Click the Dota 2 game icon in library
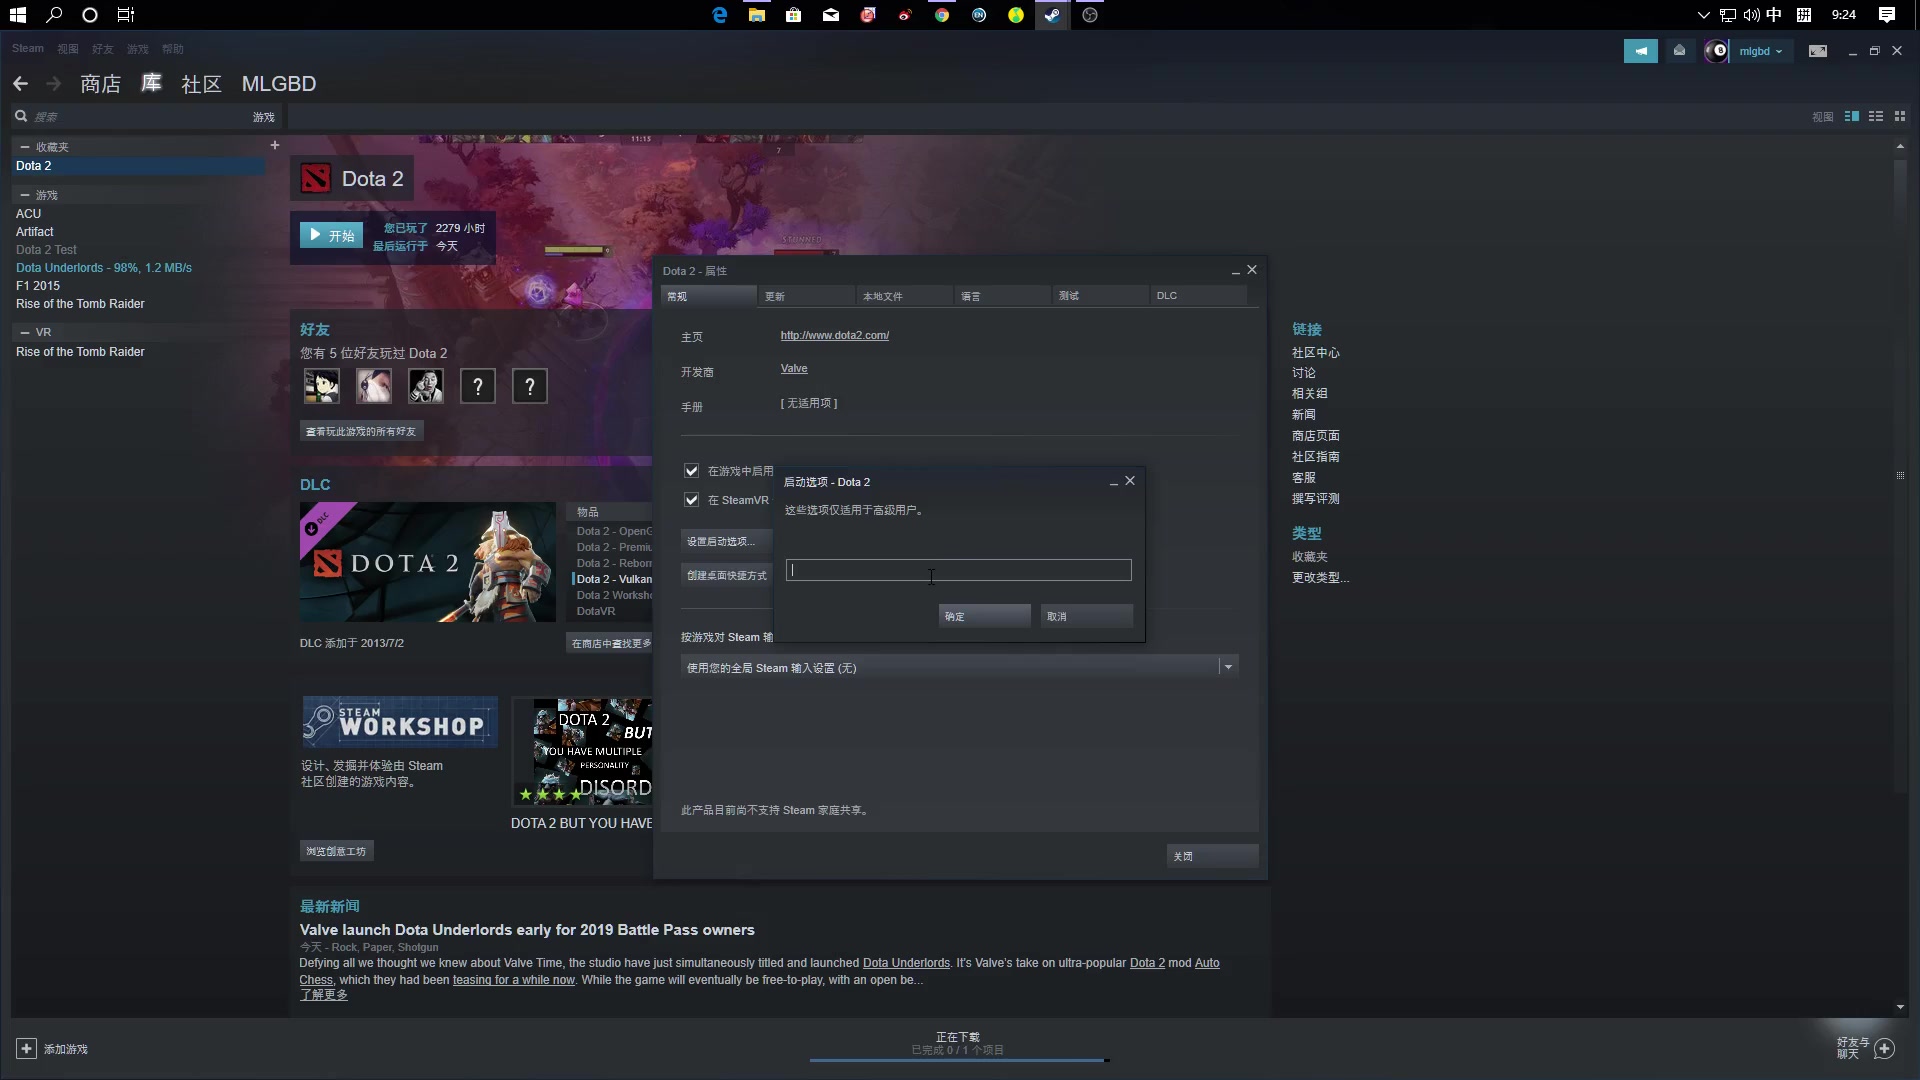The height and width of the screenshot is (1080, 1920). pyautogui.click(x=315, y=178)
